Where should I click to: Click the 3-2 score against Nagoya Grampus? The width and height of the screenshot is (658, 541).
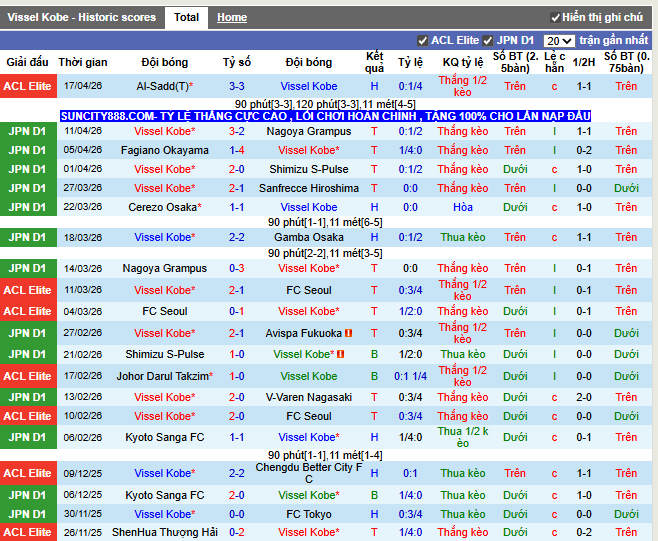tap(237, 131)
